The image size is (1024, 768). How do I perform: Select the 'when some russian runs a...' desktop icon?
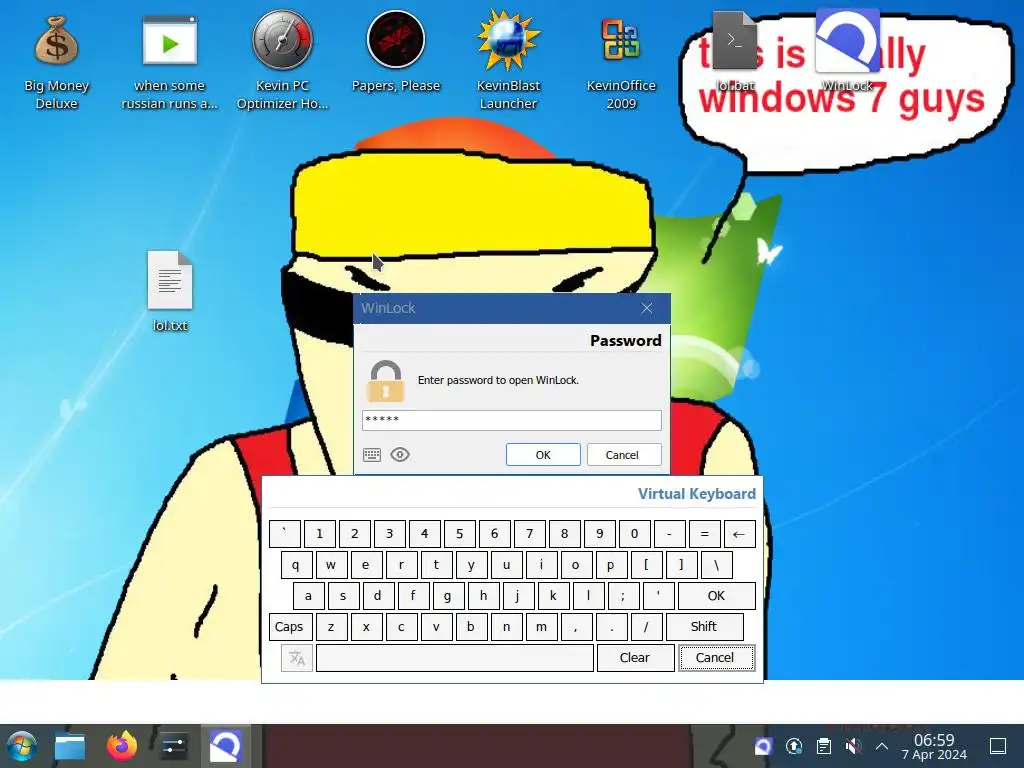(x=169, y=62)
